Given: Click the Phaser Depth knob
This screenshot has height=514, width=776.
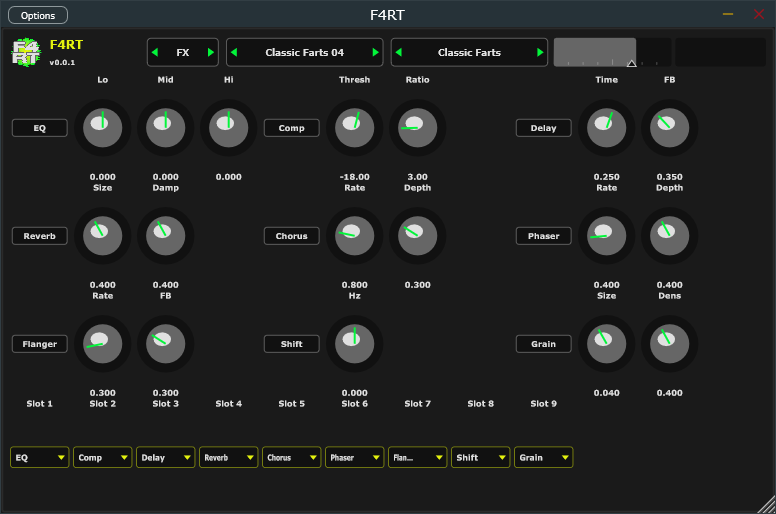Looking at the screenshot, I should point(670,235).
